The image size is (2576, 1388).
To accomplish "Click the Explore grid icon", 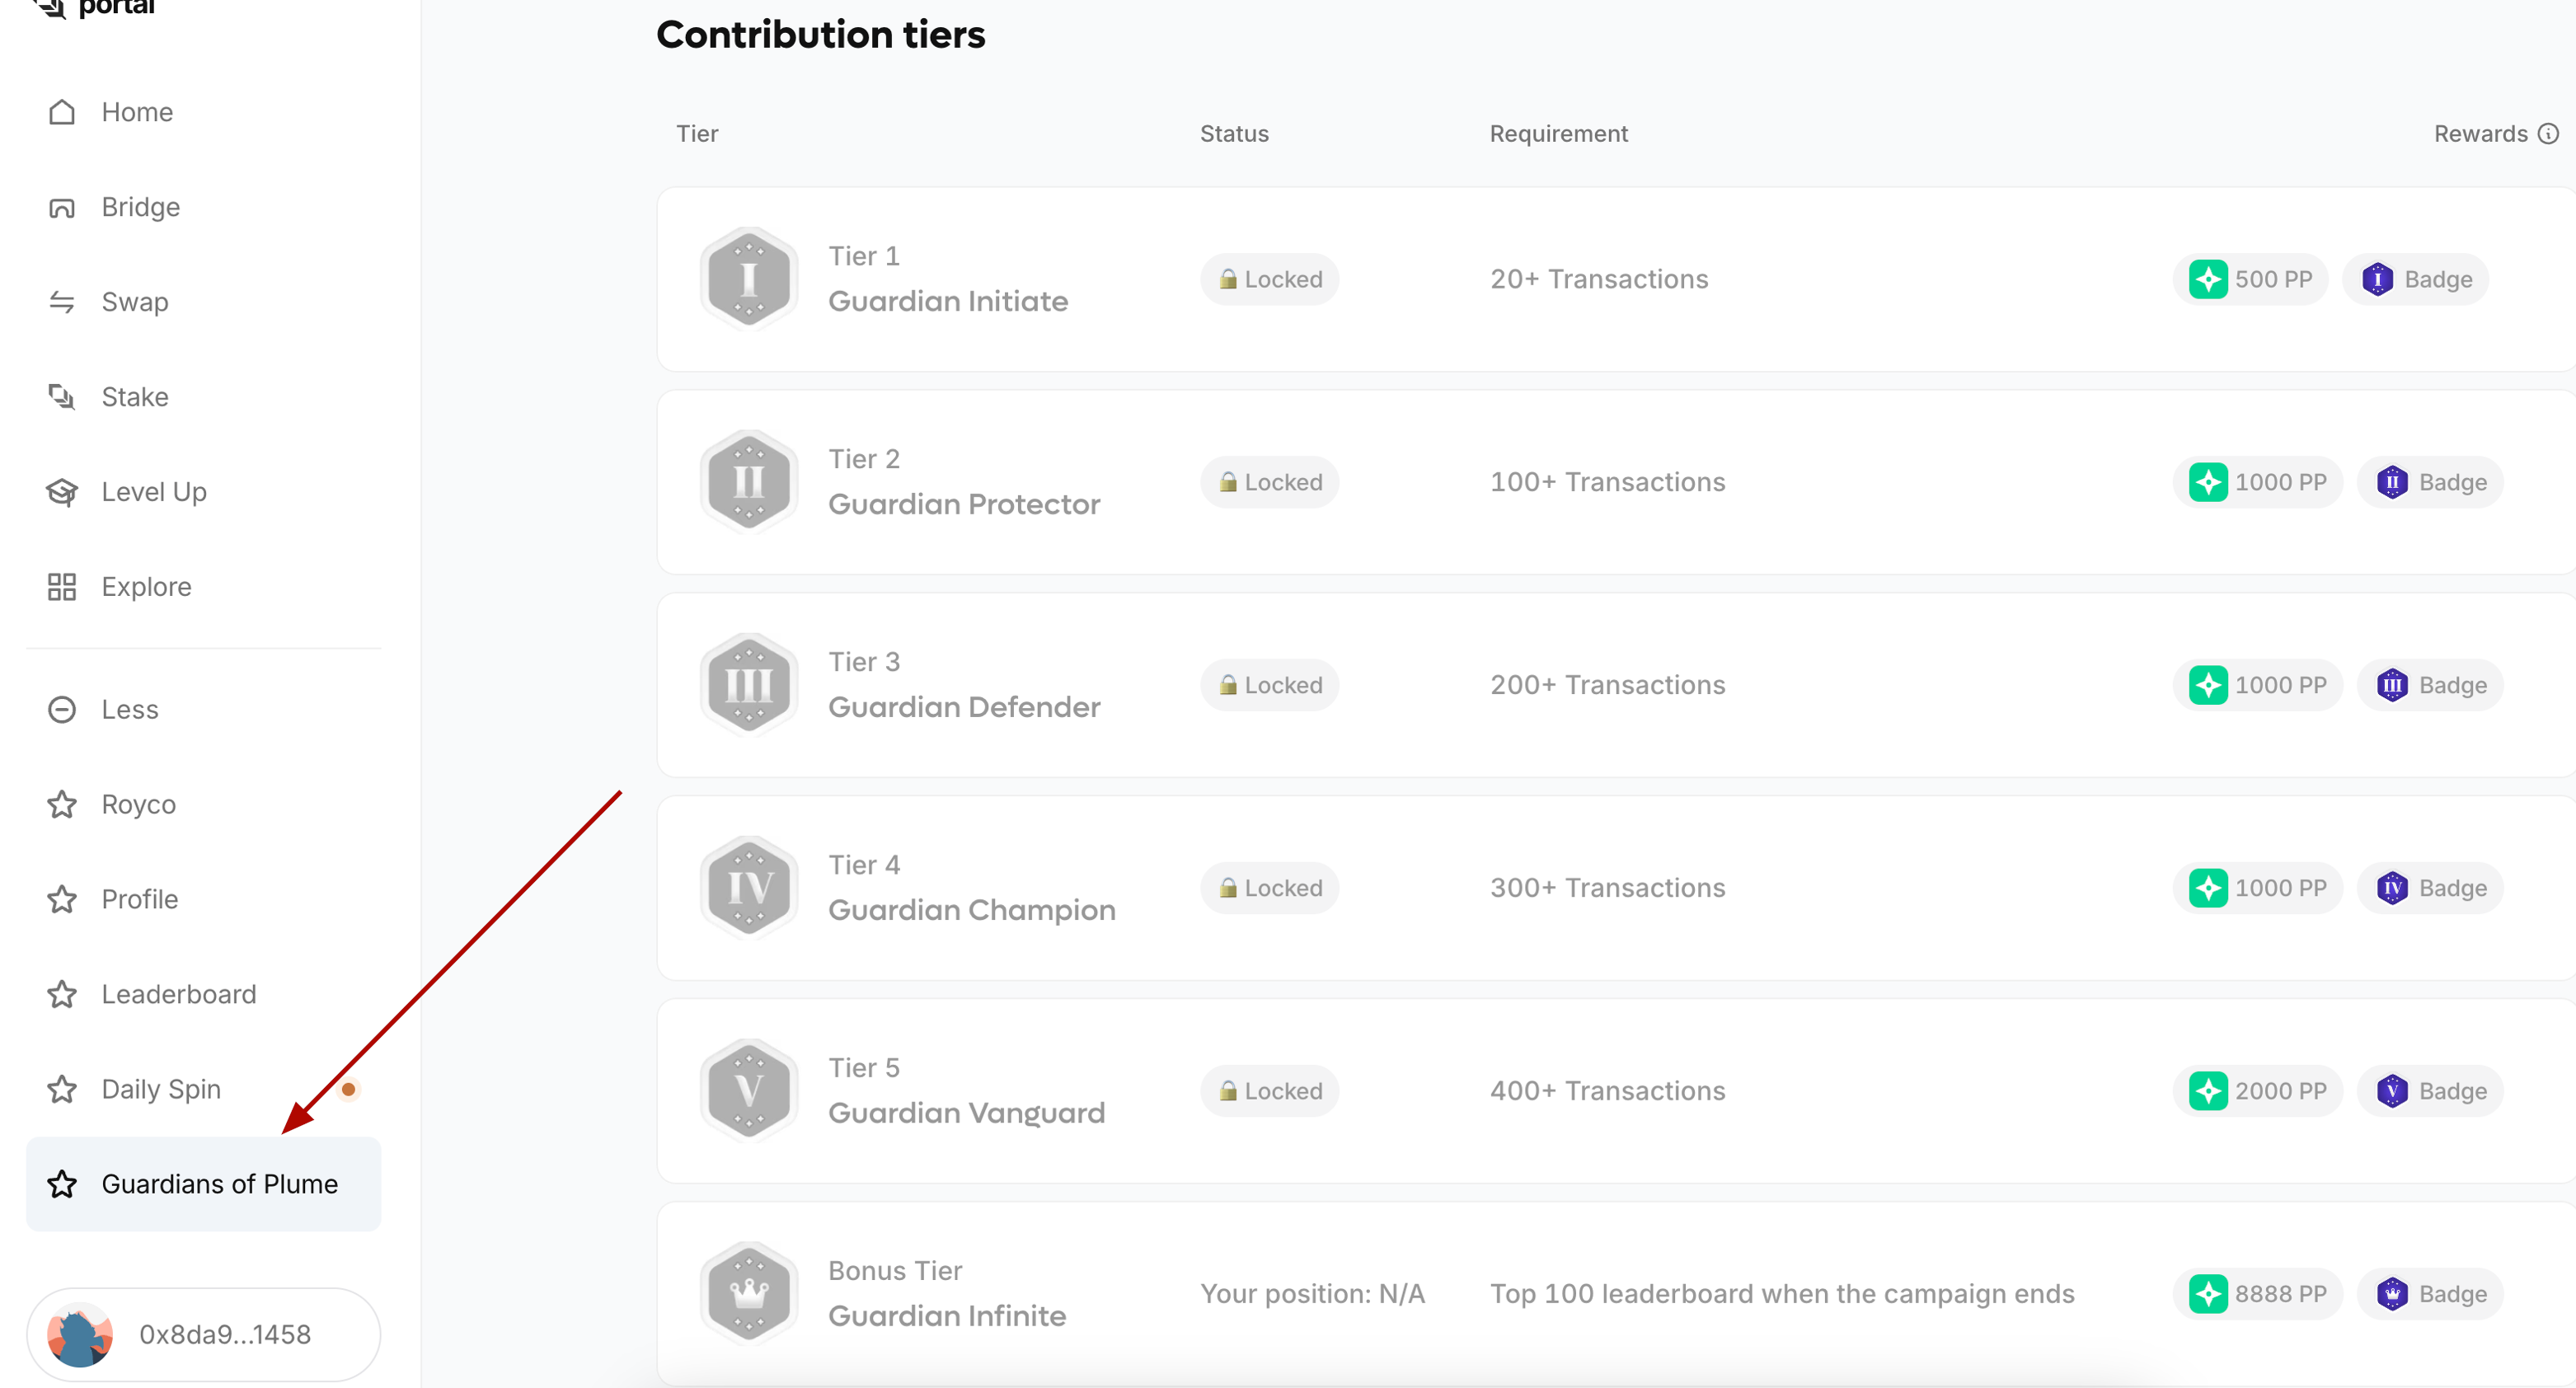I will click(62, 587).
